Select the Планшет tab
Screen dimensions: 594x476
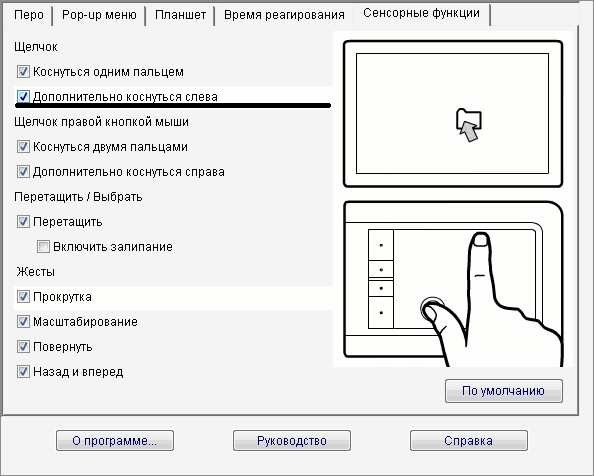[180, 15]
